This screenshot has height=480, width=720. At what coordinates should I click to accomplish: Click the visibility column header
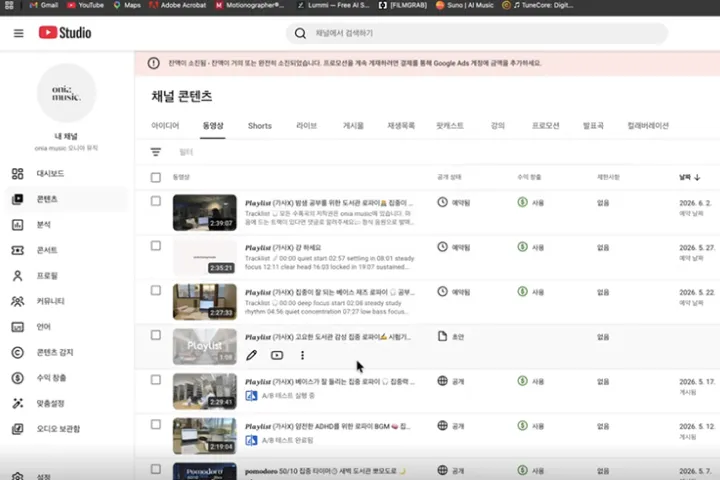tap(449, 177)
